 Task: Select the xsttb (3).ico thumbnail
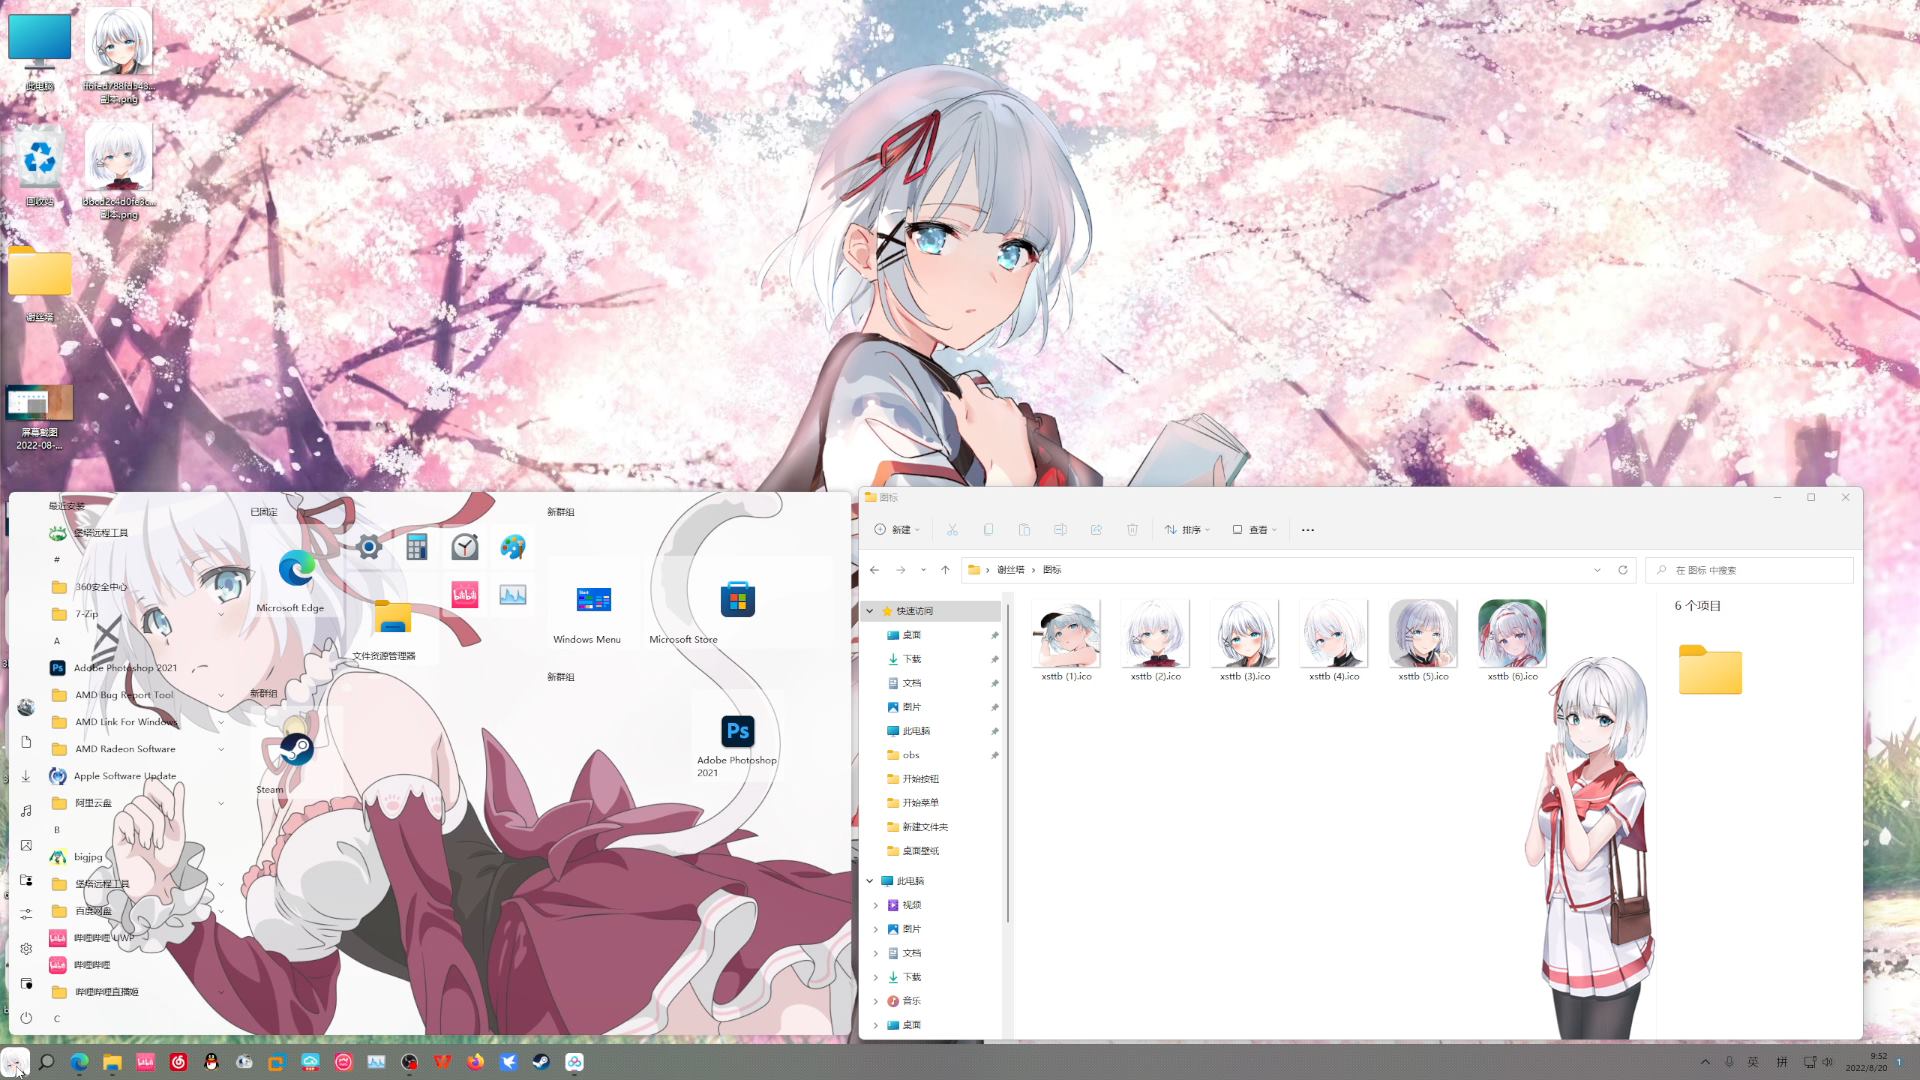(x=1244, y=634)
